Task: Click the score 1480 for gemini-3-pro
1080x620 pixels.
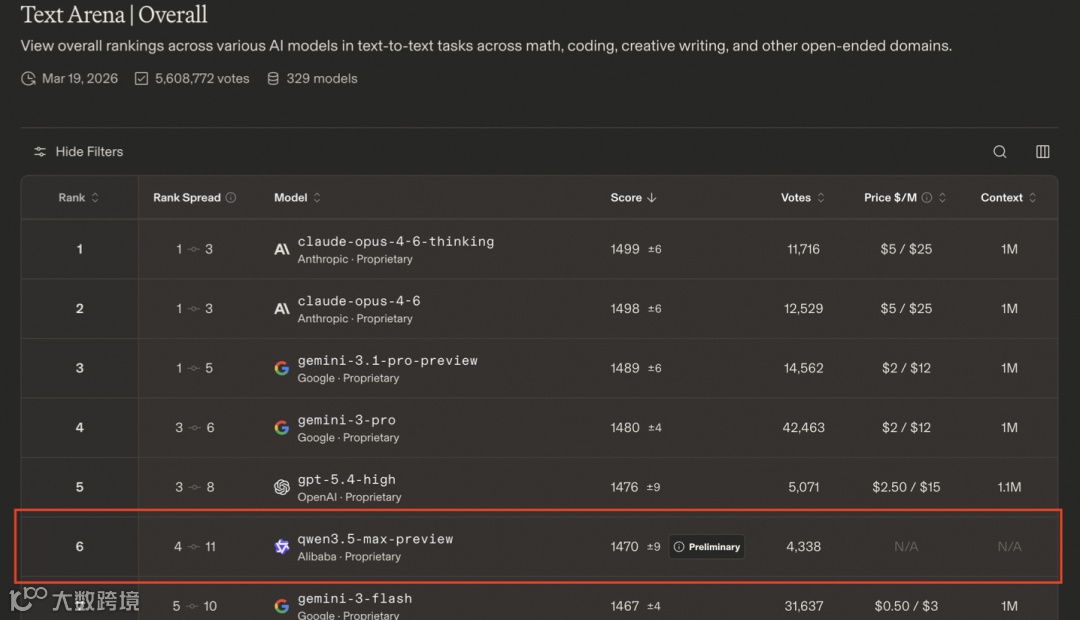Action: [625, 428]
